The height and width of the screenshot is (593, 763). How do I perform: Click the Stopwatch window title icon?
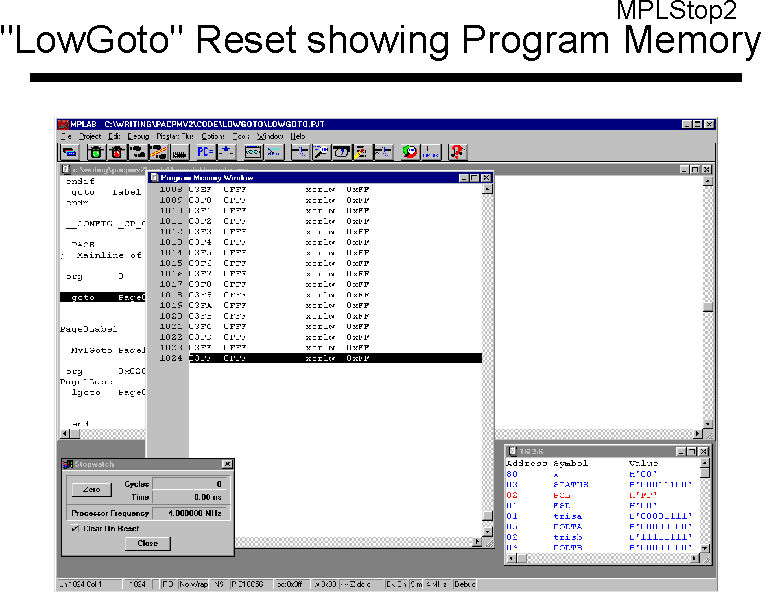[68, 464]
